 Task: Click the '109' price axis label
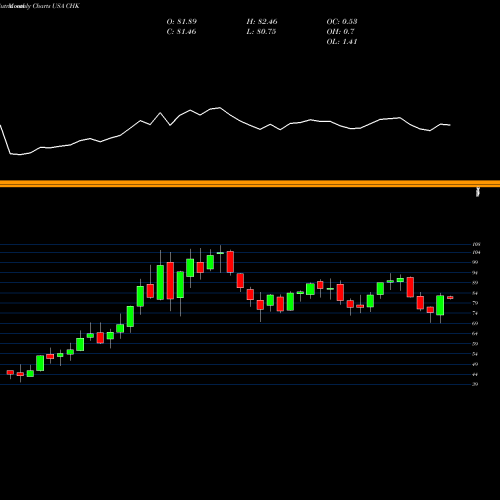476,244
